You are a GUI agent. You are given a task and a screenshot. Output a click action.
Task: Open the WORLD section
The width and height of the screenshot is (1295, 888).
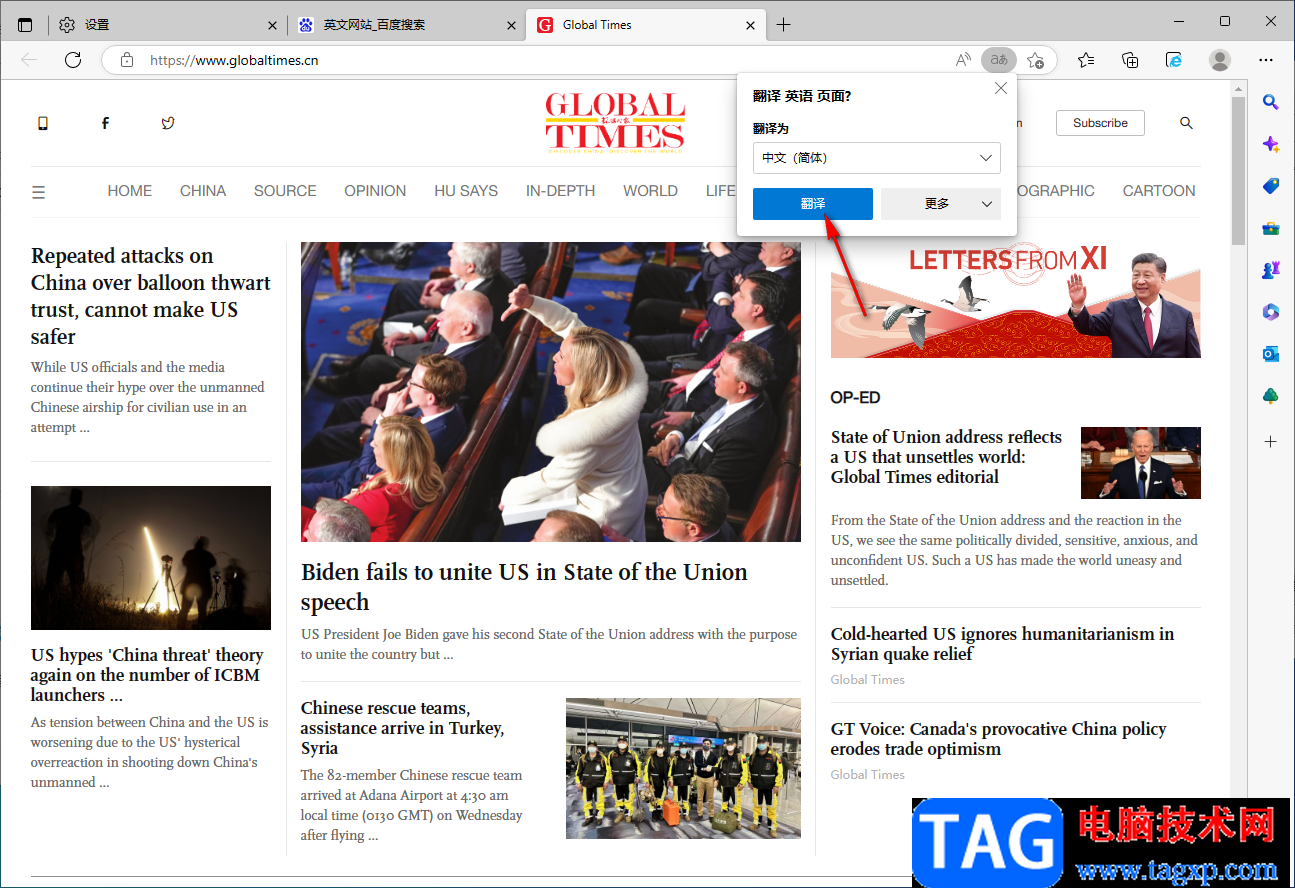click(x=650, y=191)
